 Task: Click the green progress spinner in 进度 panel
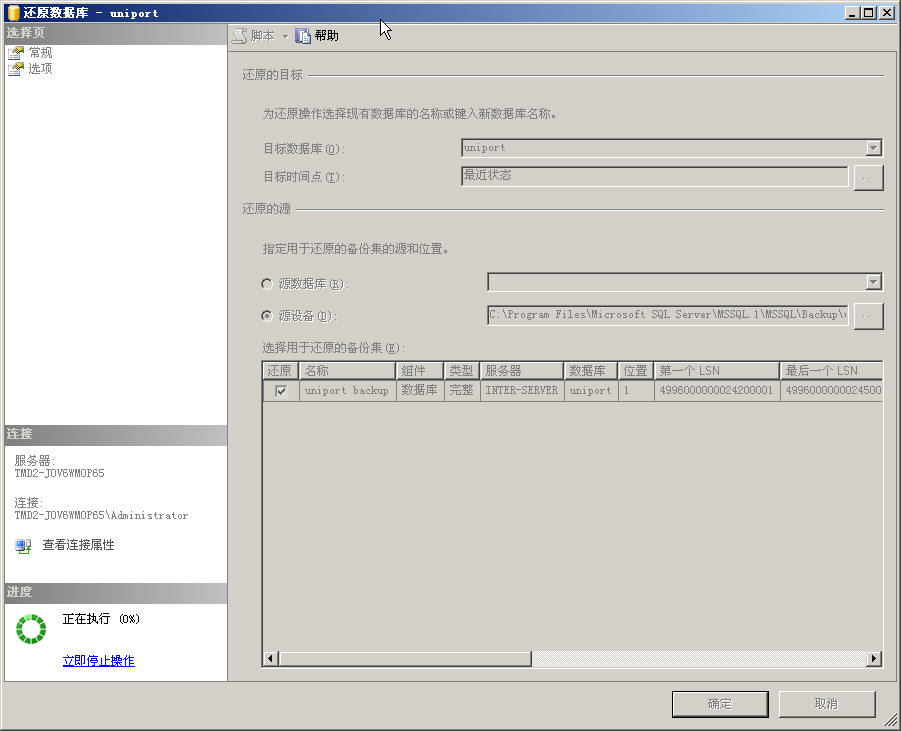(30, 631)
